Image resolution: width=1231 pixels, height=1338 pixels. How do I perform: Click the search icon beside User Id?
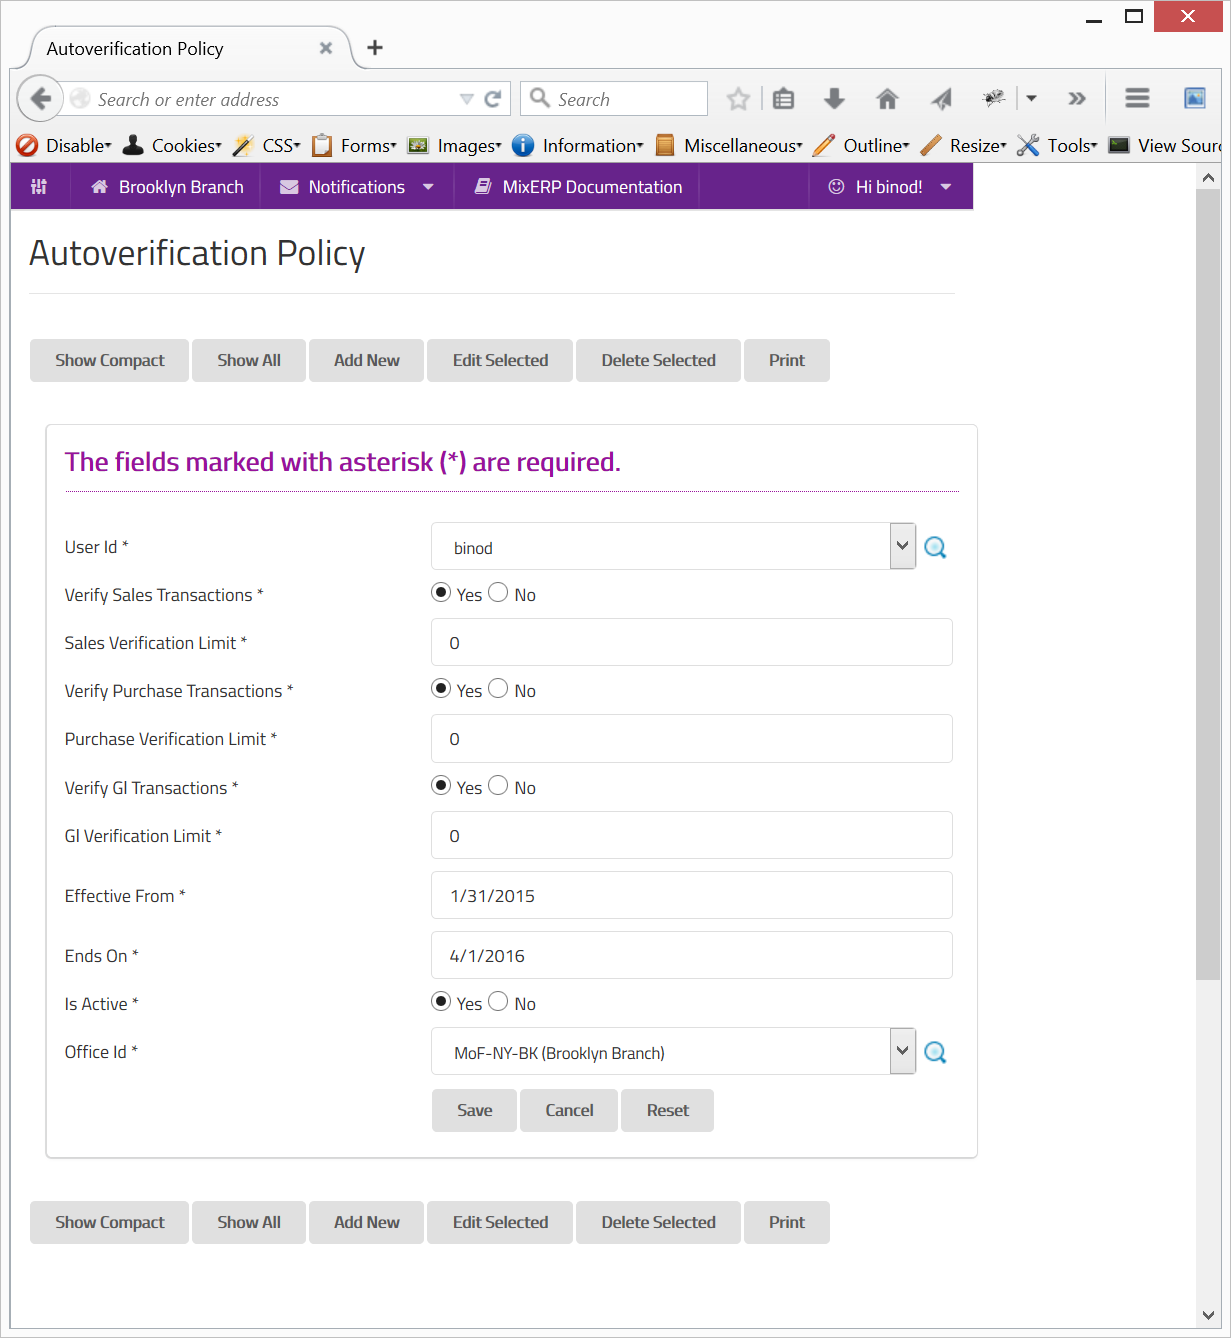pyautogui.click(x=935, y=547)
